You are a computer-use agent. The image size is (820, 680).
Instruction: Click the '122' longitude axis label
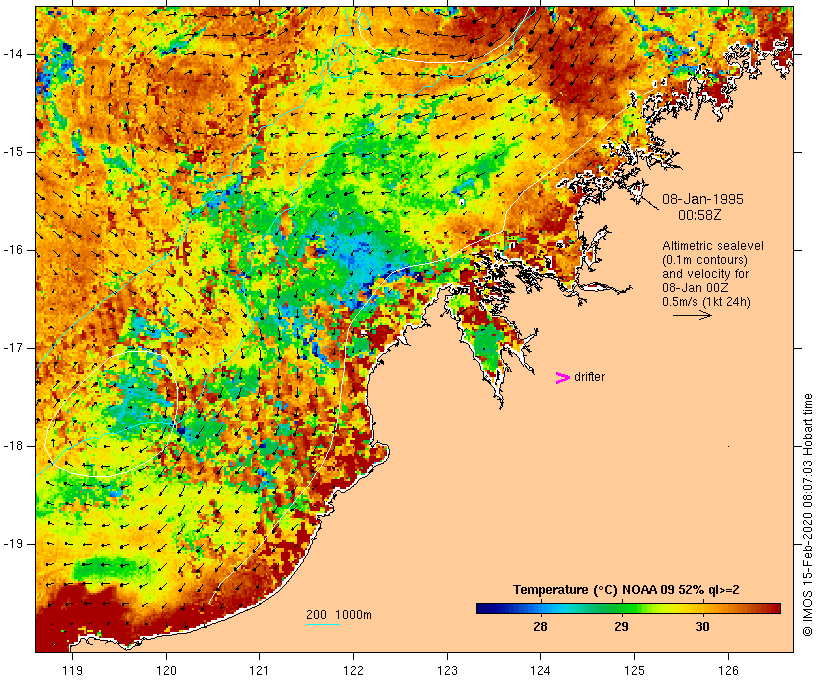click(x=353, y=670)
